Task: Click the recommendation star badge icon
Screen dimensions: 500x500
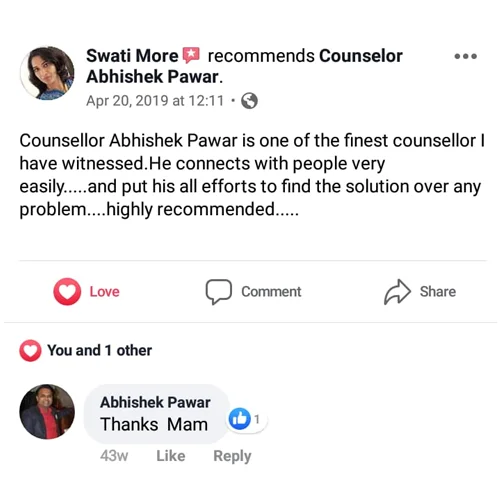Action: [x=191, y=55]
